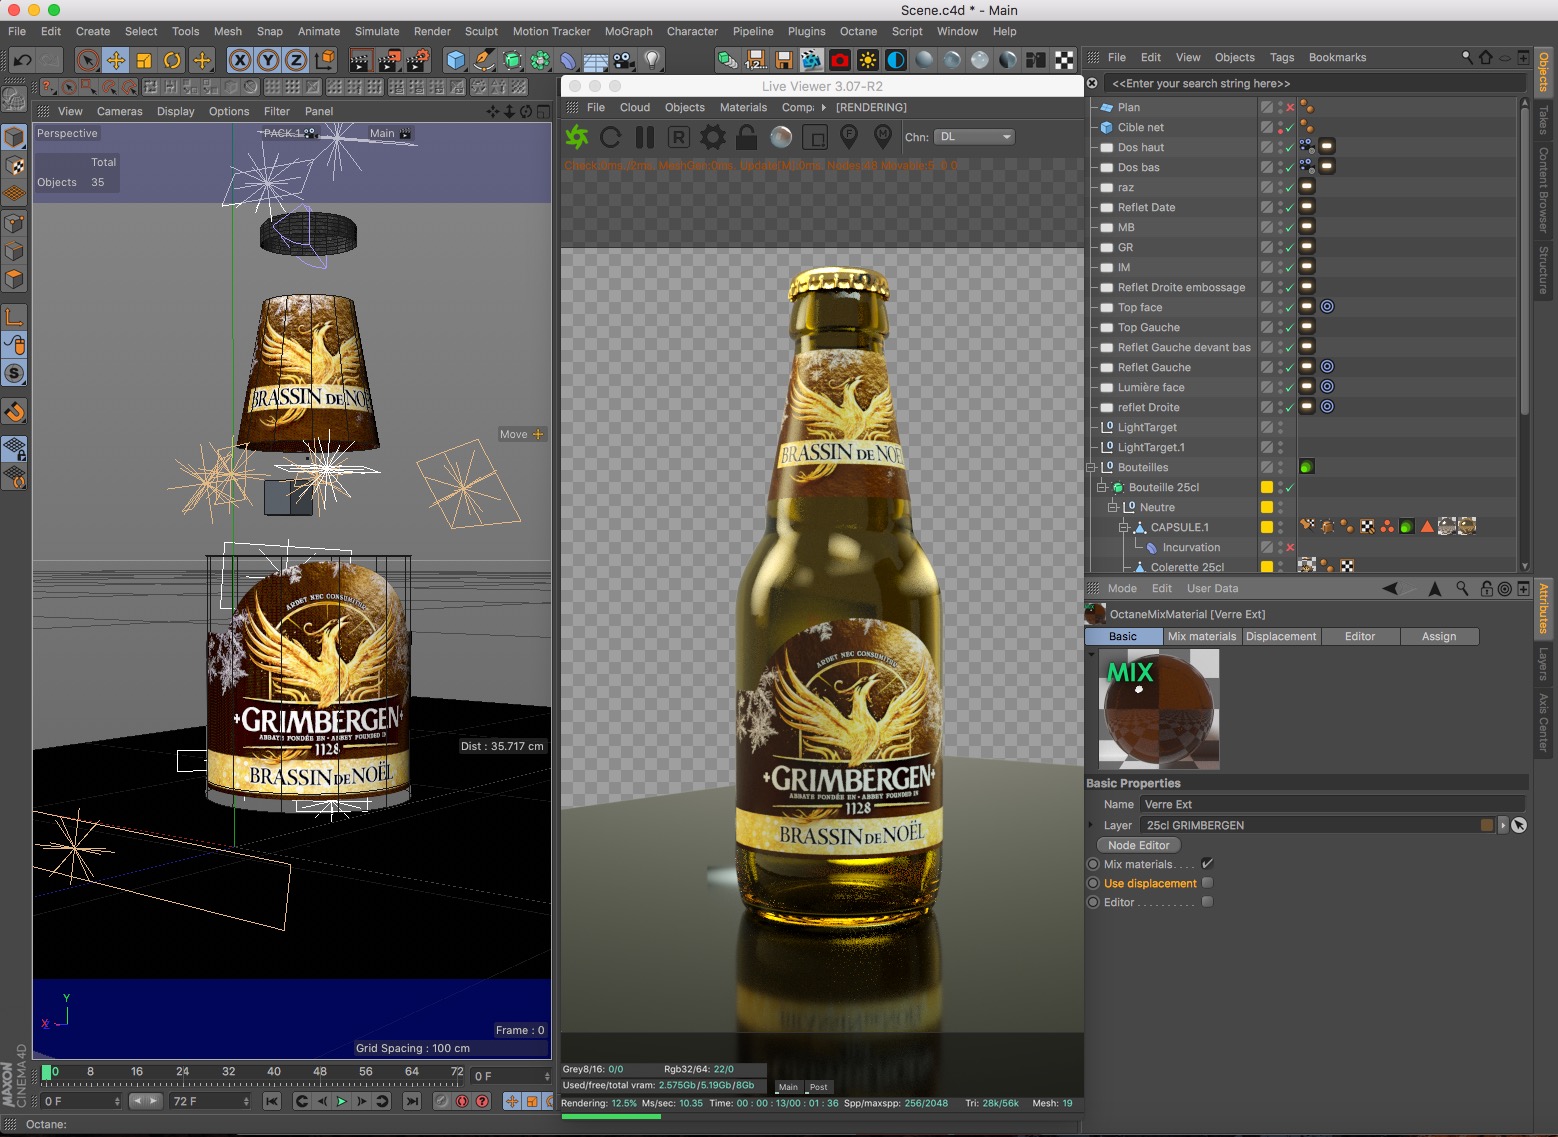The width and height of the screenshot is (1558, 1137).
Task: Jump to the end of the animation
Action: coord(411,1101)
